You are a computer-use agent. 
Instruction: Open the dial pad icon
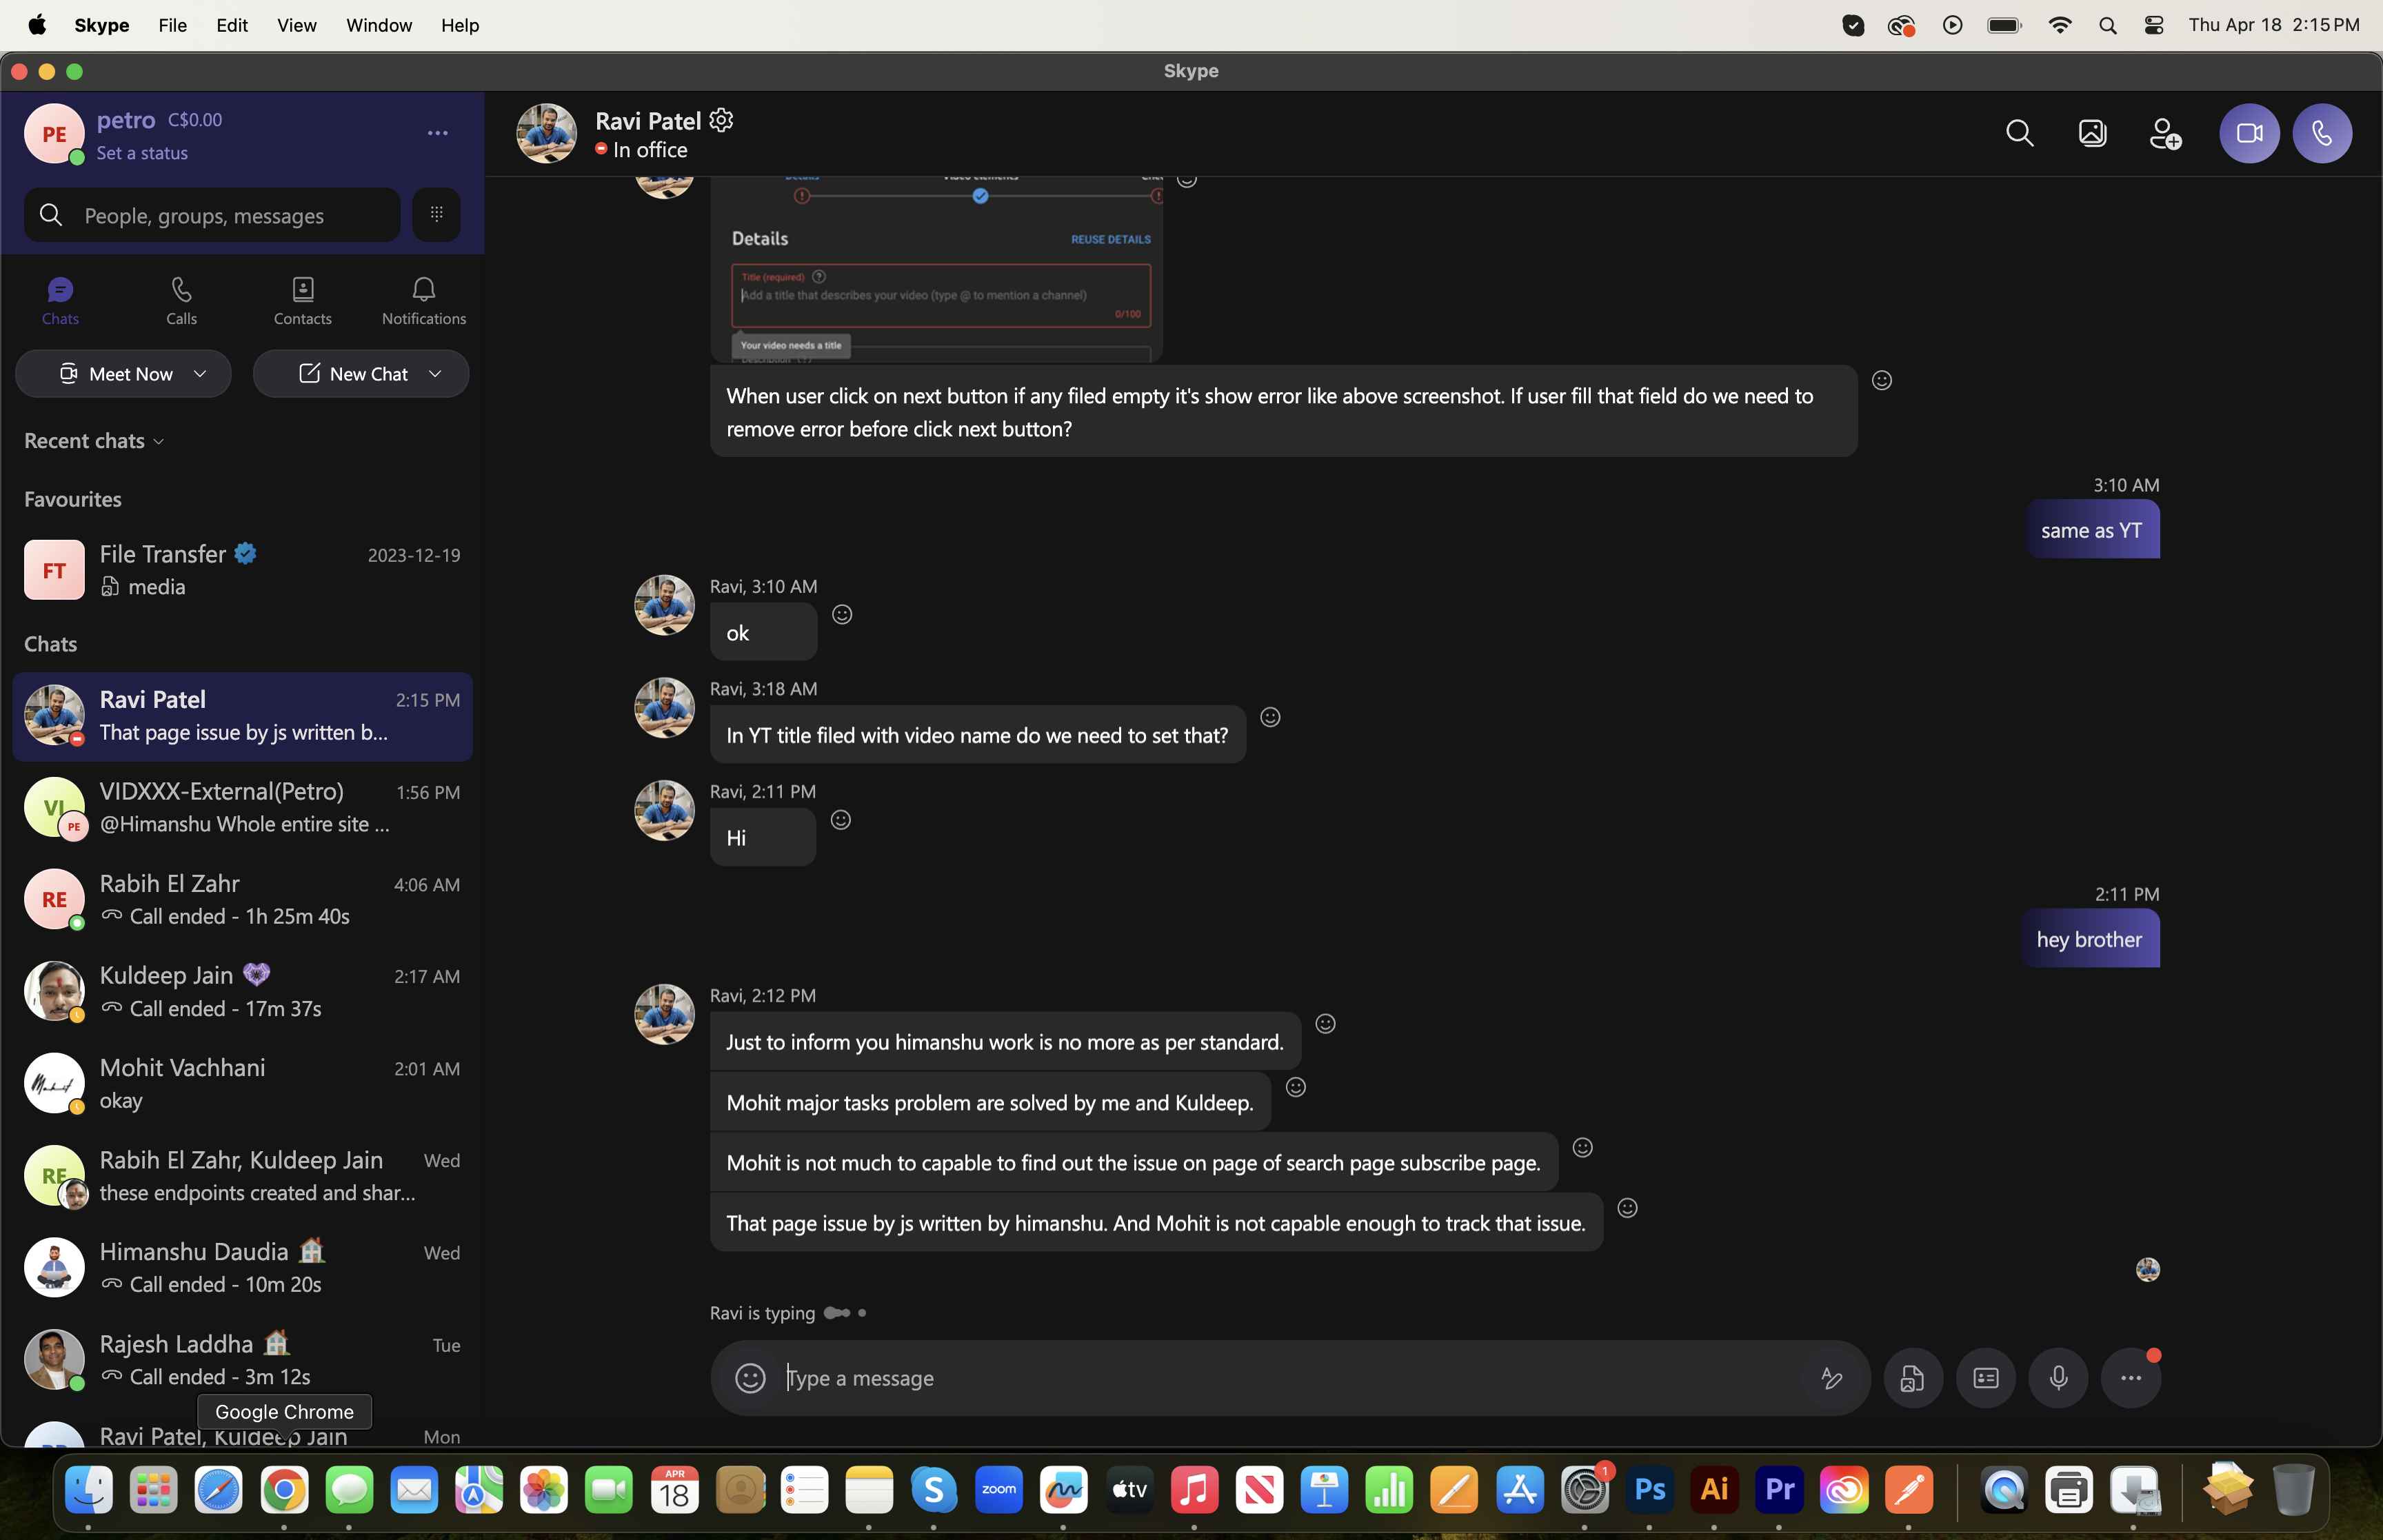437,214
